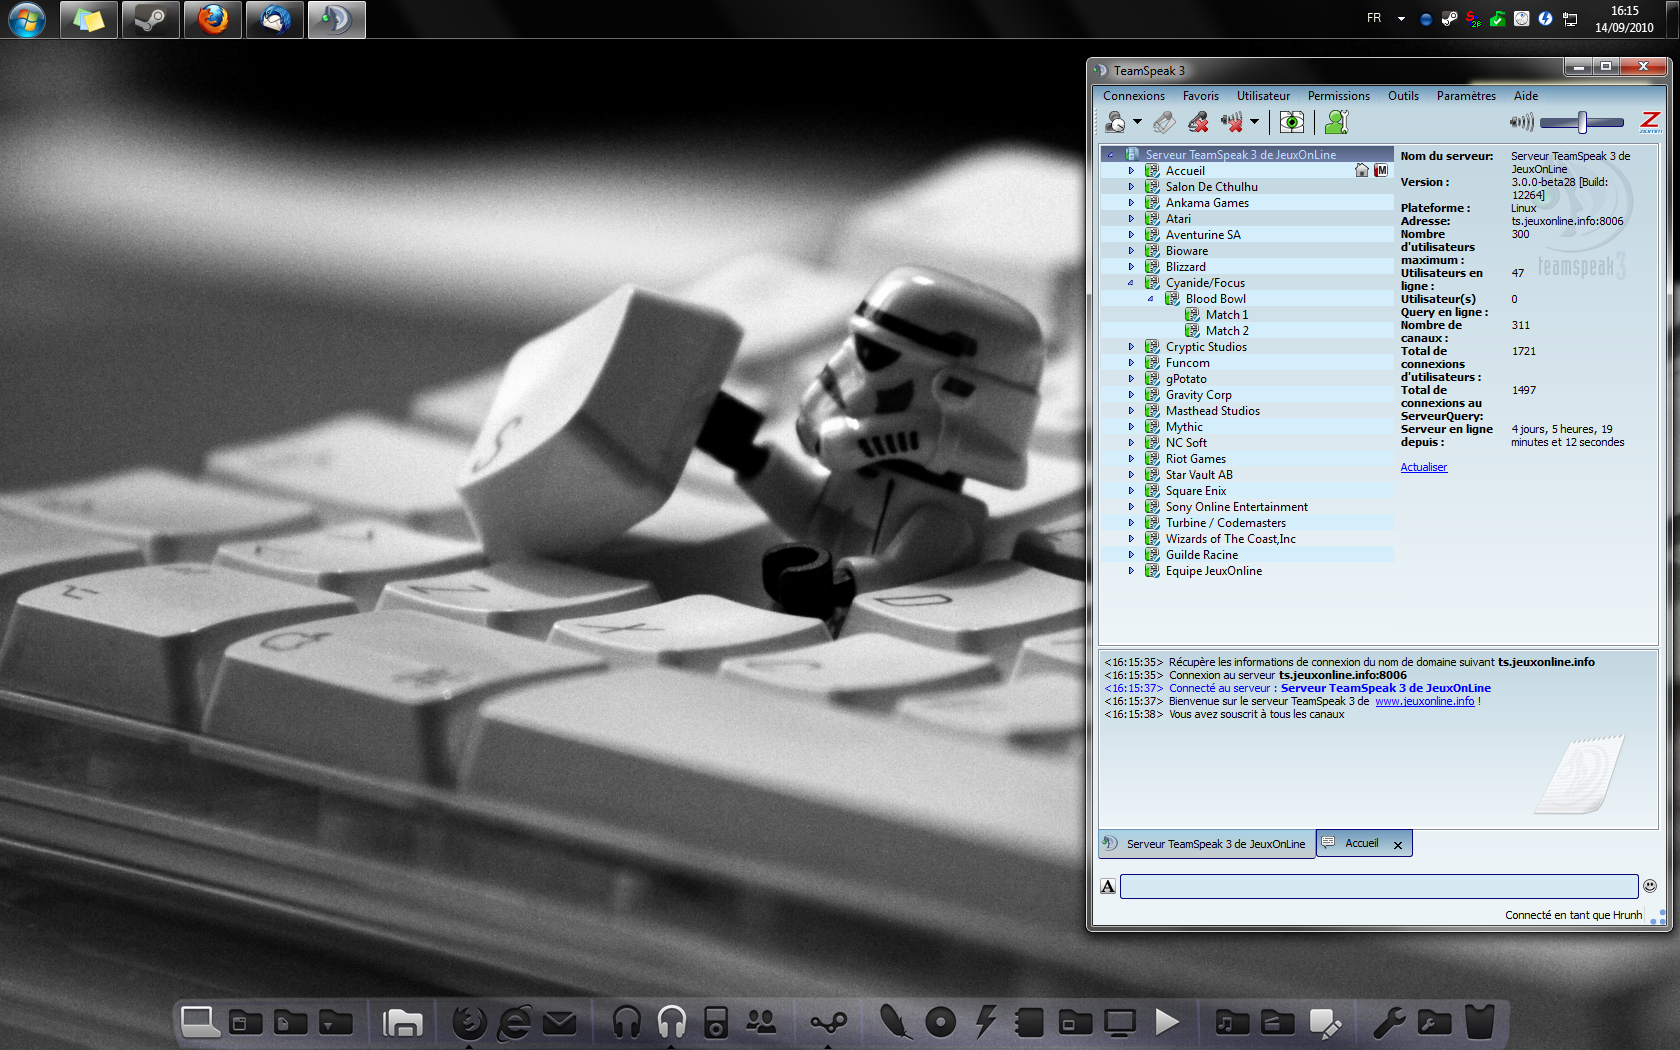Select the Match 1 channel

click(x=1226, y=315)
